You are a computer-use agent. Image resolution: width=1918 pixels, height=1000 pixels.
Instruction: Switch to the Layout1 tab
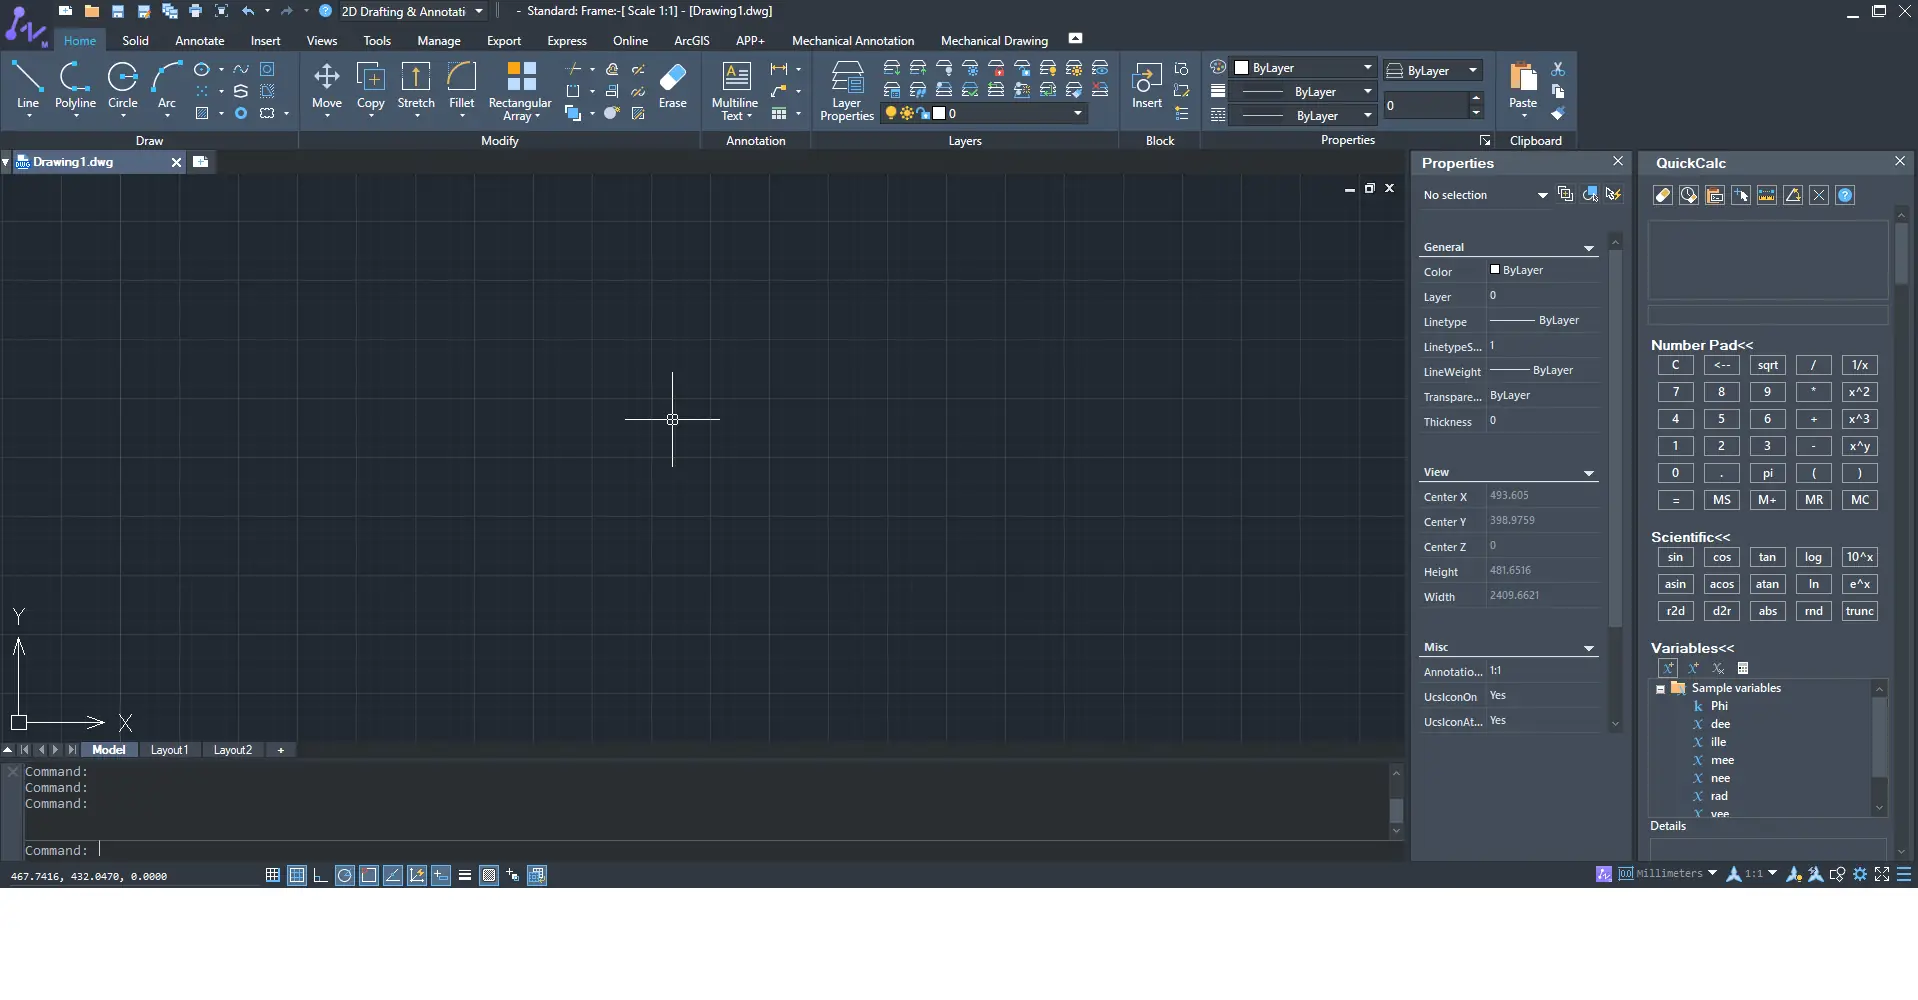coord(169,750)
